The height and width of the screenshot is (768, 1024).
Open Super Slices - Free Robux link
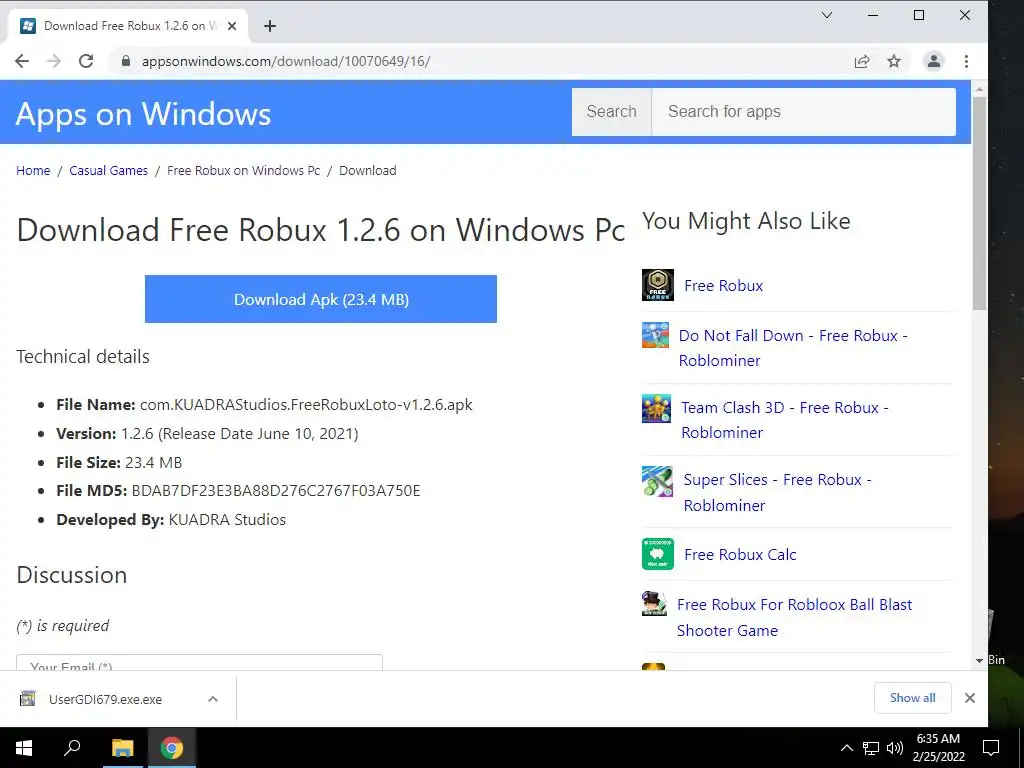777,492
